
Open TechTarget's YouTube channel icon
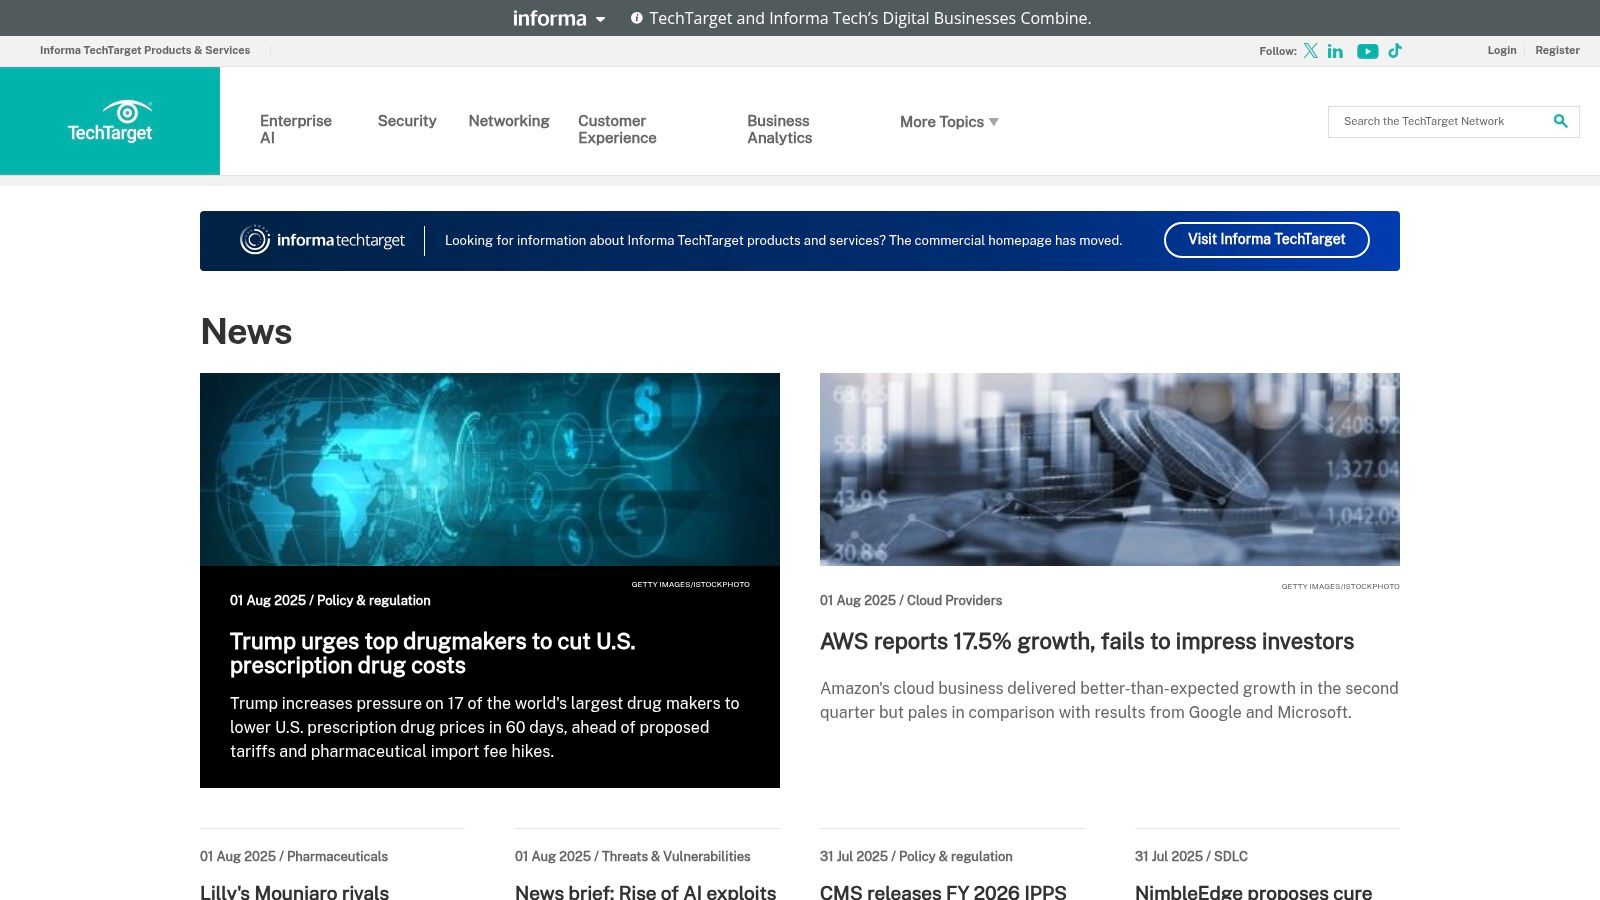point(1367,51)
